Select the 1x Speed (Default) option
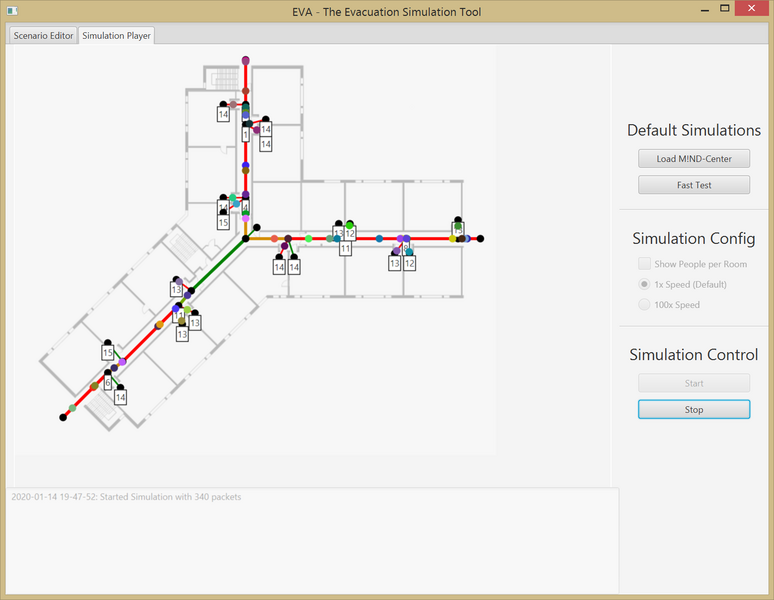The image size is (774, 600). [x=645, y=284]
